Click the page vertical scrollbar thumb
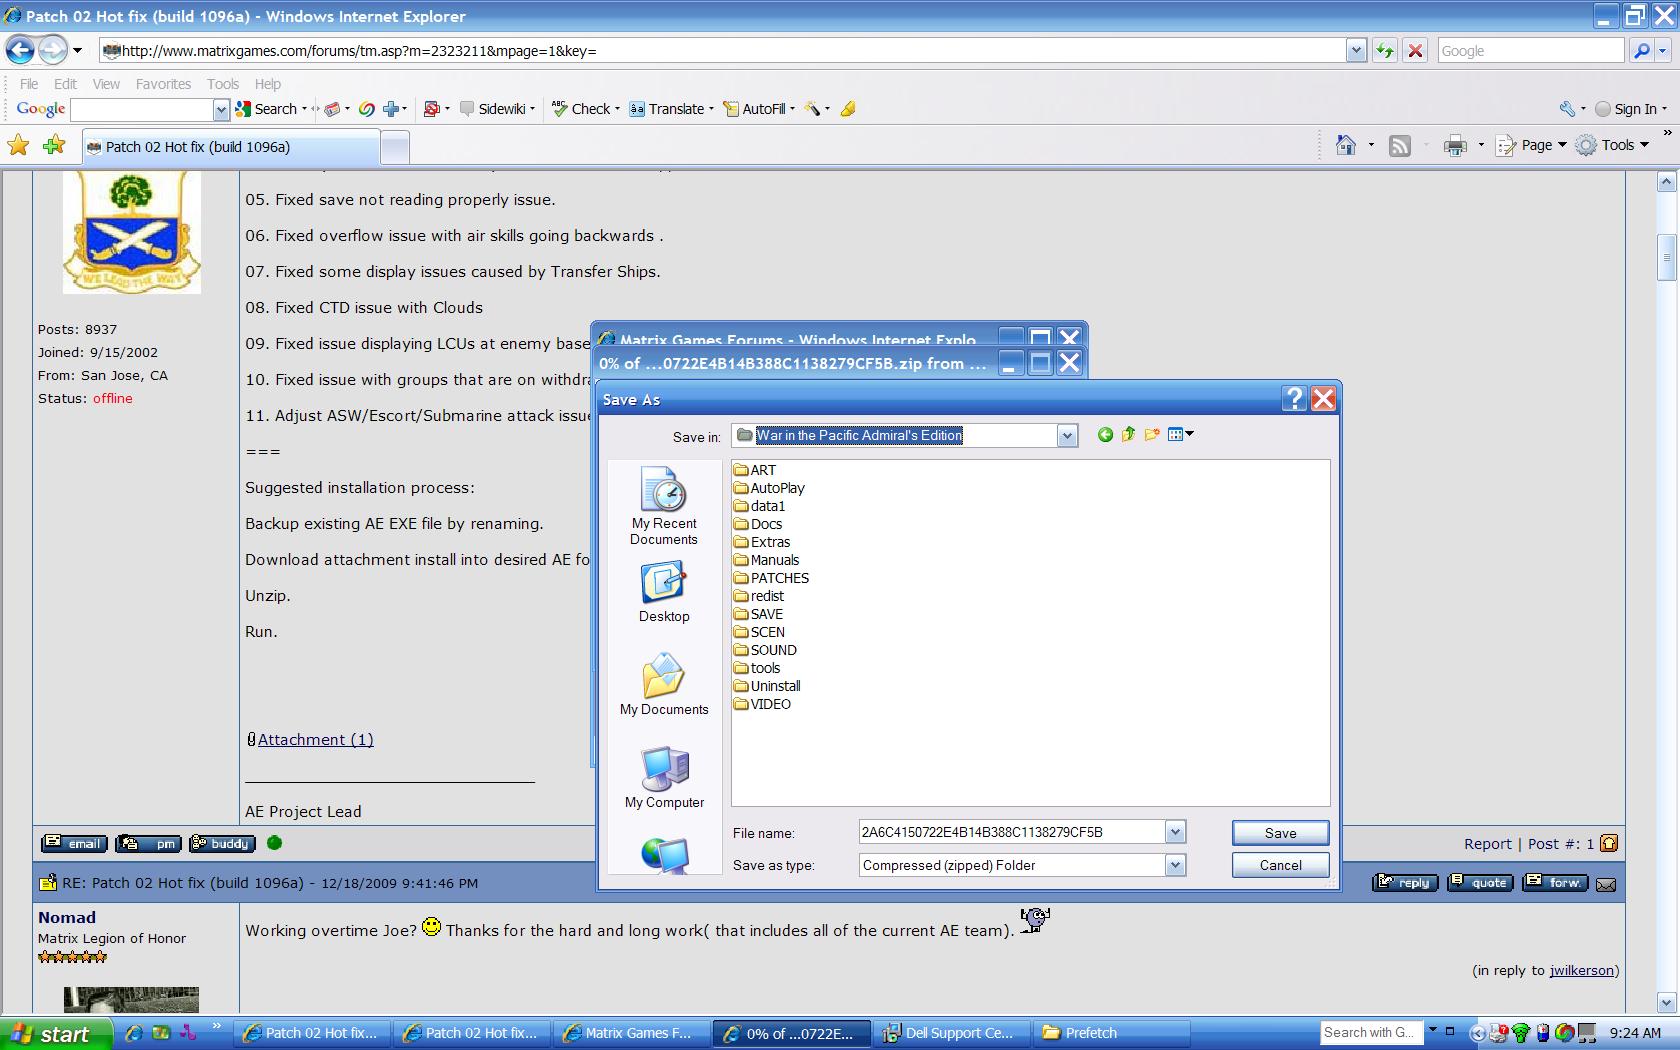Image resolution: width=1680 pixels, height=1050 pixels. point(1666,257)
